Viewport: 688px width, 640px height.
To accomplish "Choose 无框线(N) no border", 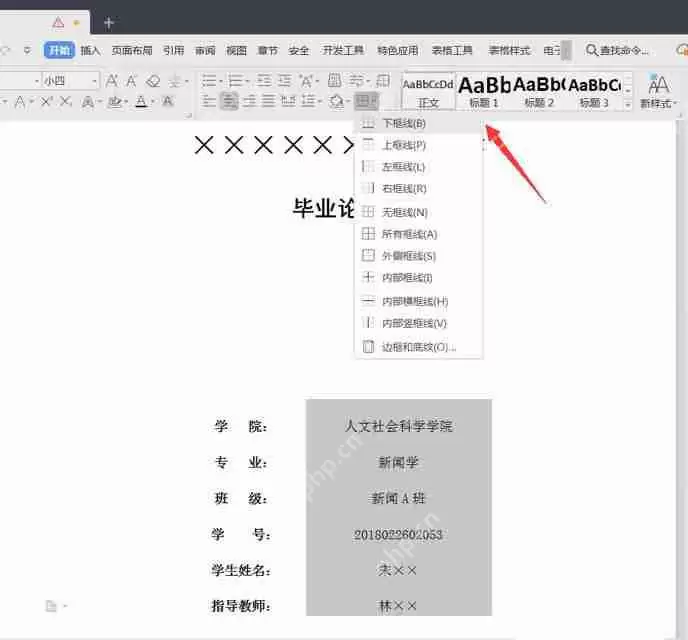I will tap(419, 212).
